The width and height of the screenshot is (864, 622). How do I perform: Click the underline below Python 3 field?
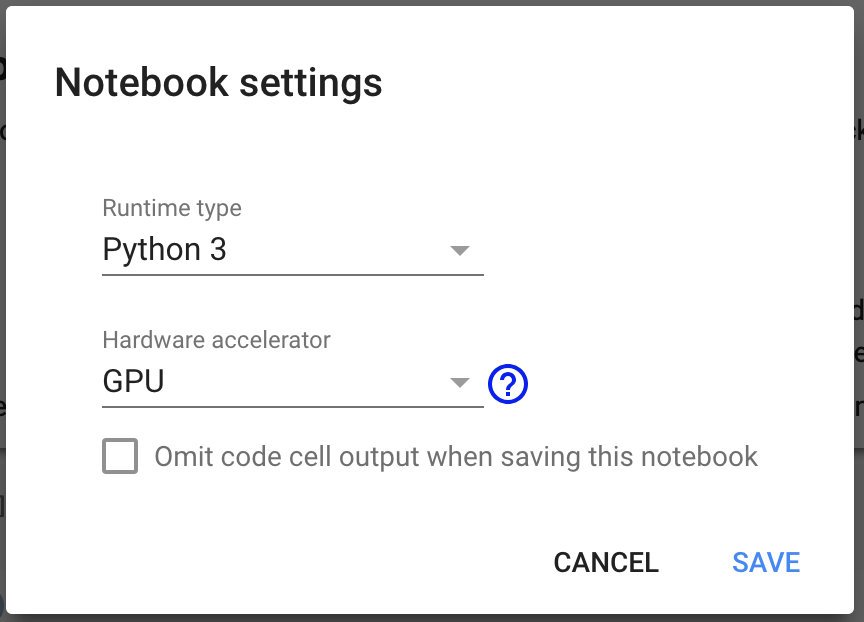[x=293, y=274]
